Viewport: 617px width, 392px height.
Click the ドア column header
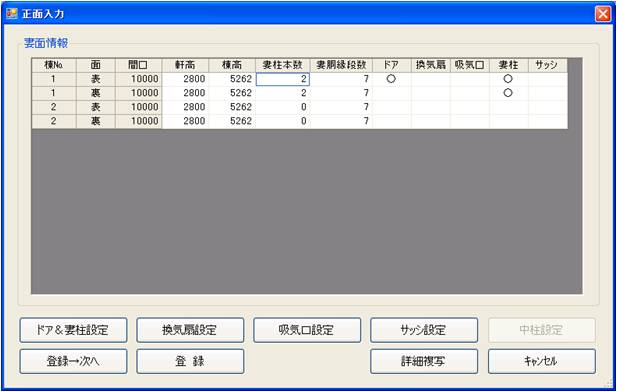[x=392, y=65]
